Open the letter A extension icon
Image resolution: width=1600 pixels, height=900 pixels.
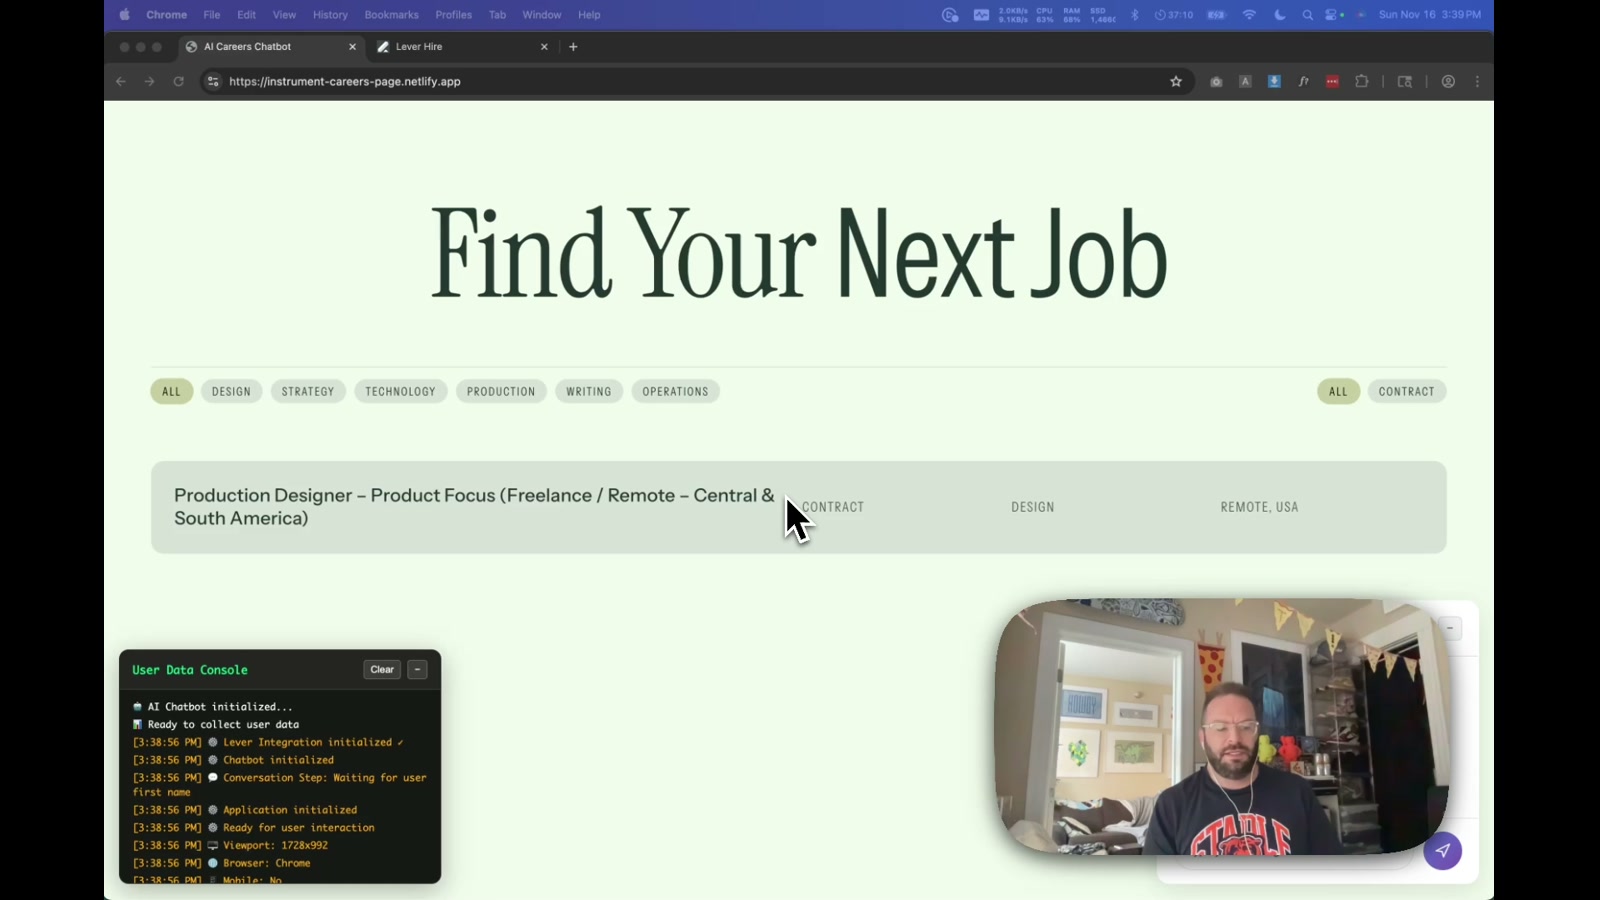coord(1245,82)
